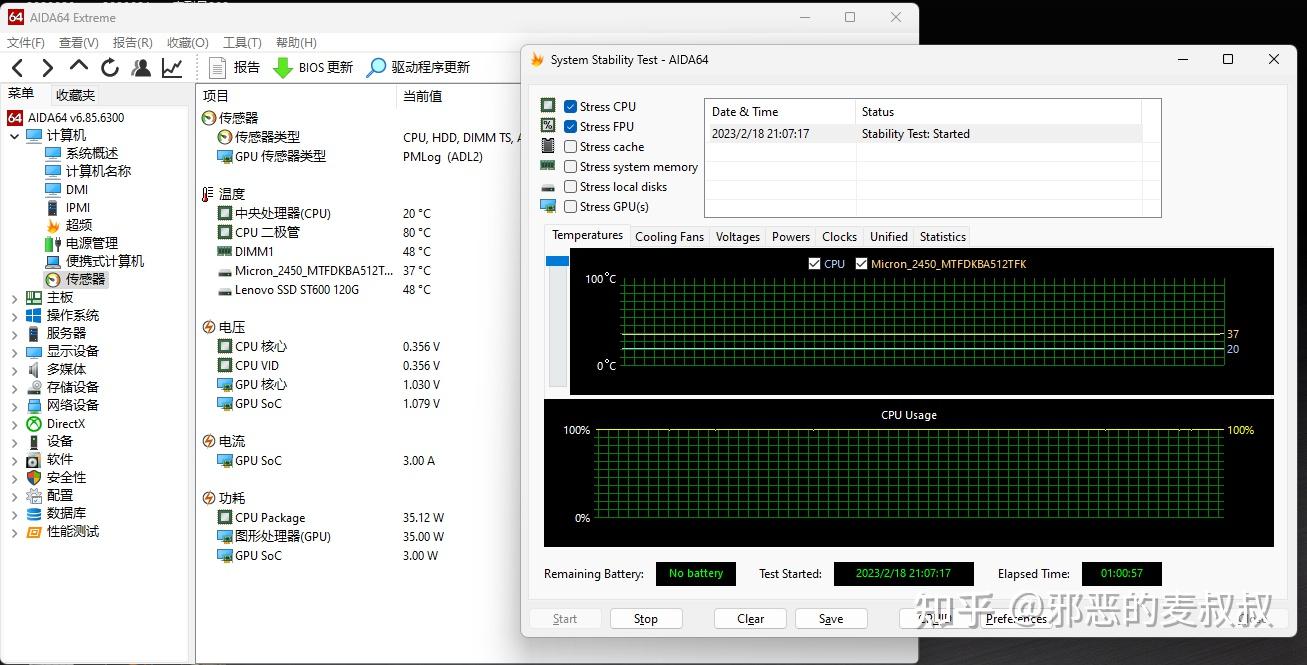Image resolution: width=1307 pixels, height=665 pixels.
Task: Select the 超频 overclock tree item
Action: [69, 225]
